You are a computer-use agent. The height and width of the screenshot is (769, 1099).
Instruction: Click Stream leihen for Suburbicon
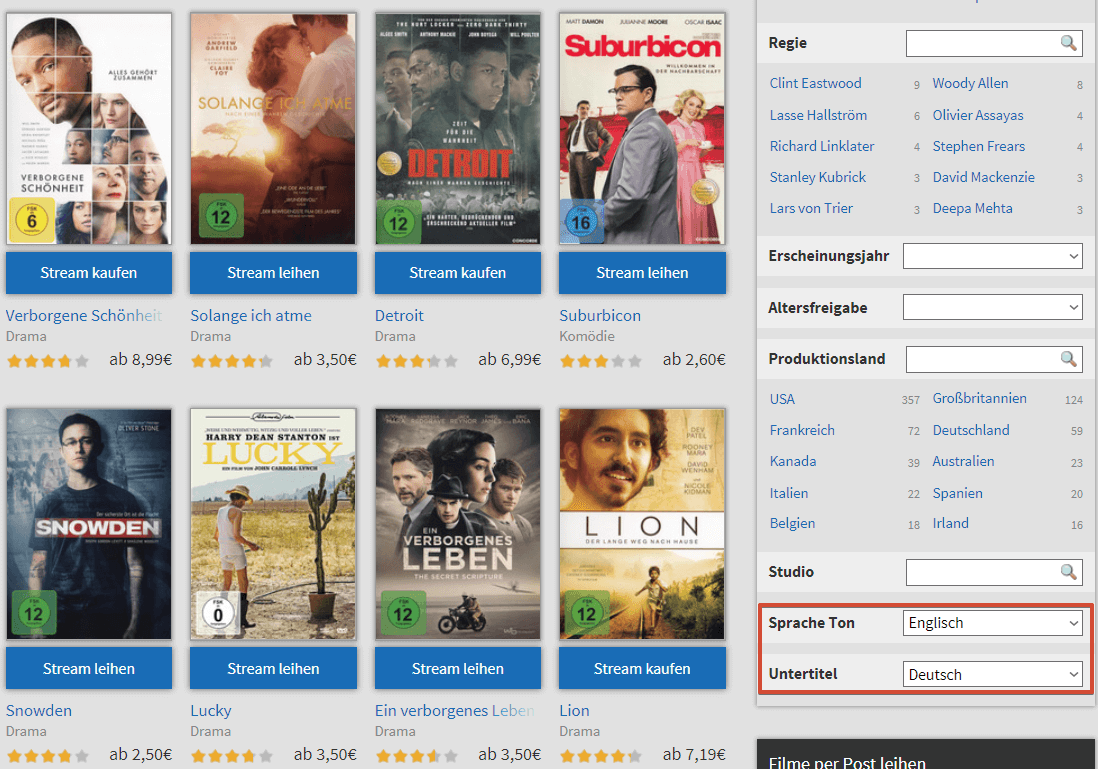click(x=642, y=273)
